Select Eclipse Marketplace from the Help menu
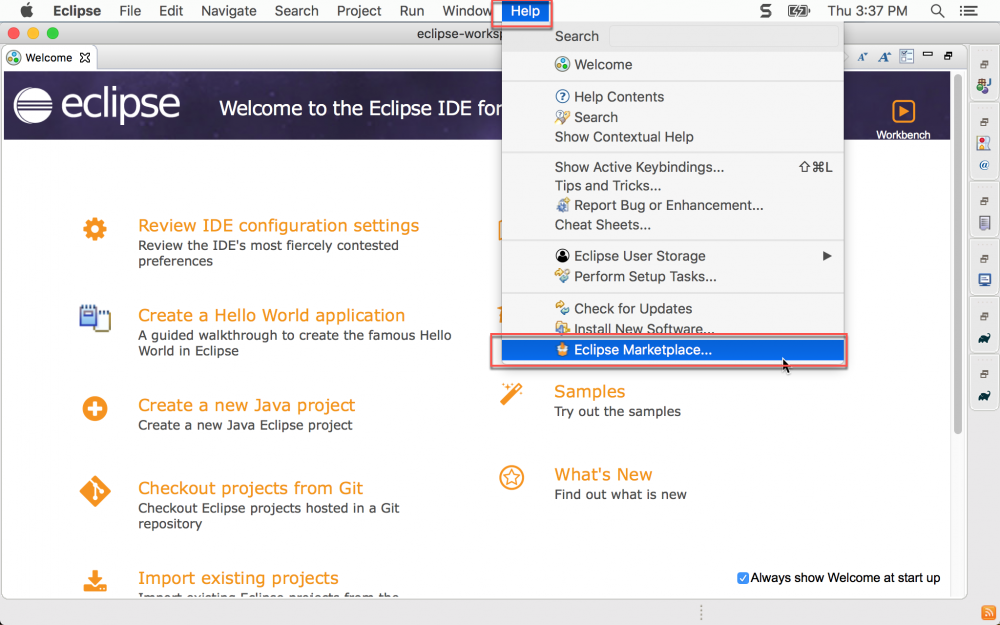 coord(642,350)
